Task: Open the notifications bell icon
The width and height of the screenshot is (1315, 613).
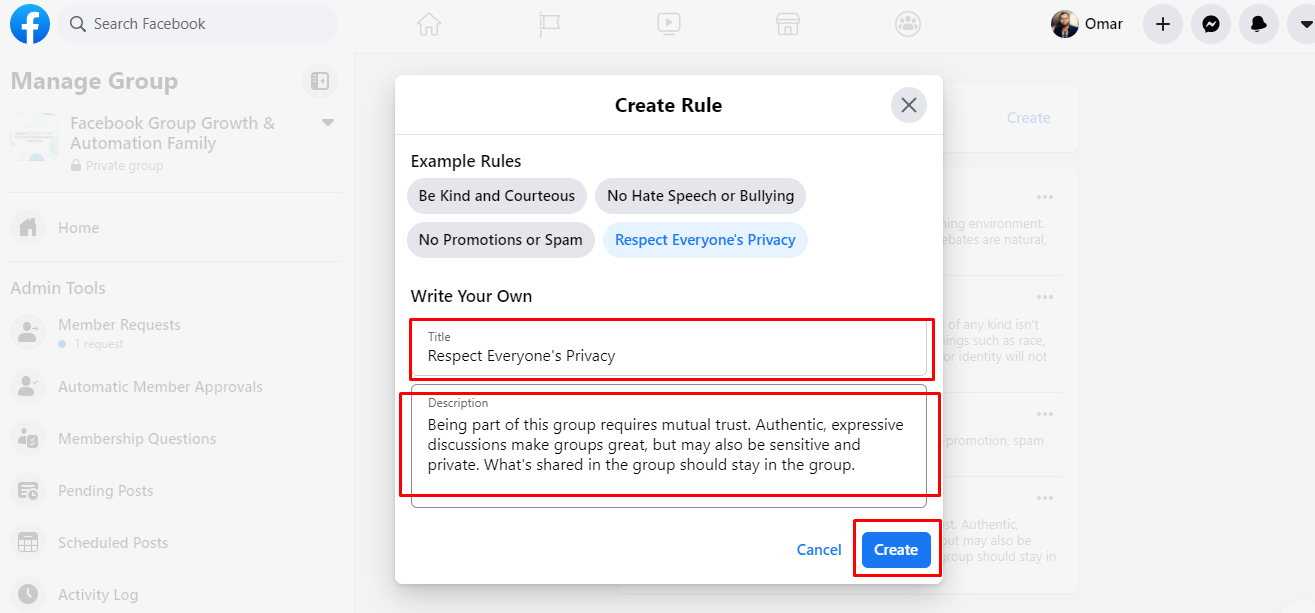Action: [1259, 24]
